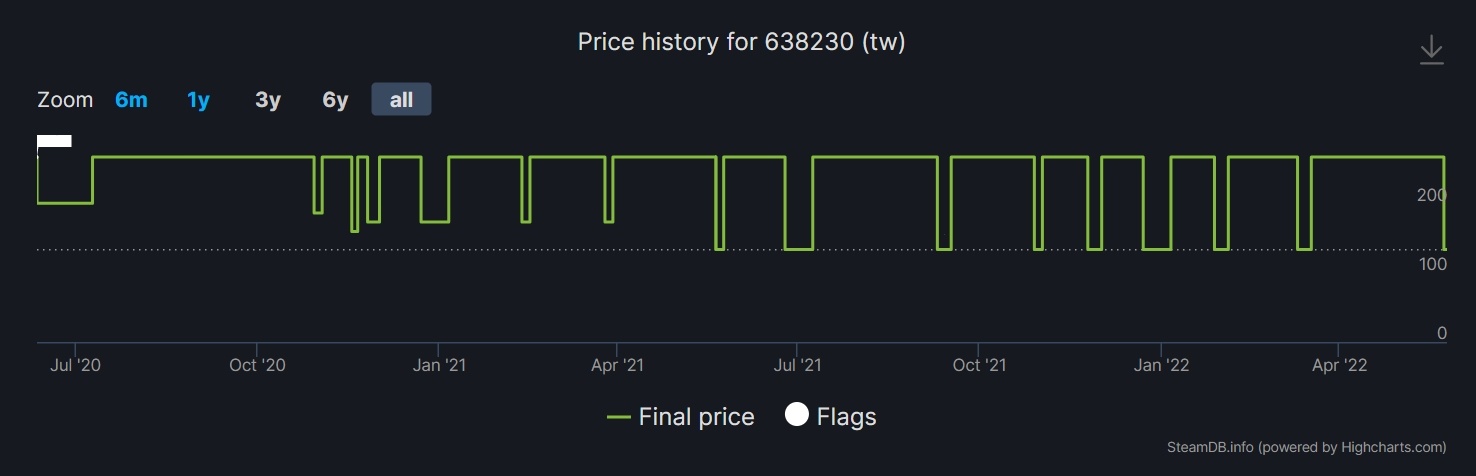Set zoom range to 1y
This screenshot has width=1476, height=476.
tap(199, 100)
